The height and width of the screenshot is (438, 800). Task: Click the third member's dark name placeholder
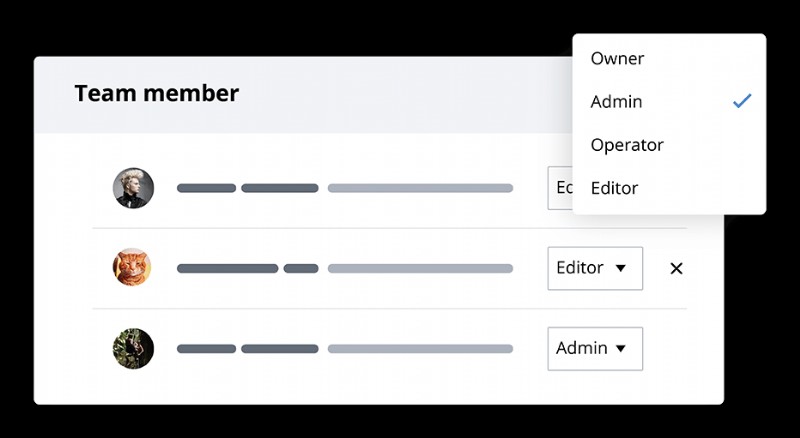(247, 348)
